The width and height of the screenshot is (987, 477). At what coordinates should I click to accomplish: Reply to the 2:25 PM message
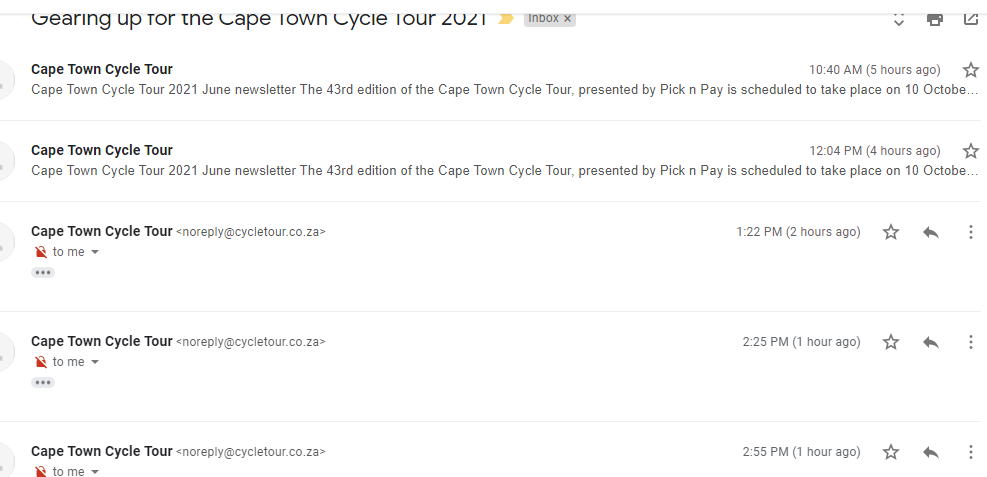[x=931, y=342]
